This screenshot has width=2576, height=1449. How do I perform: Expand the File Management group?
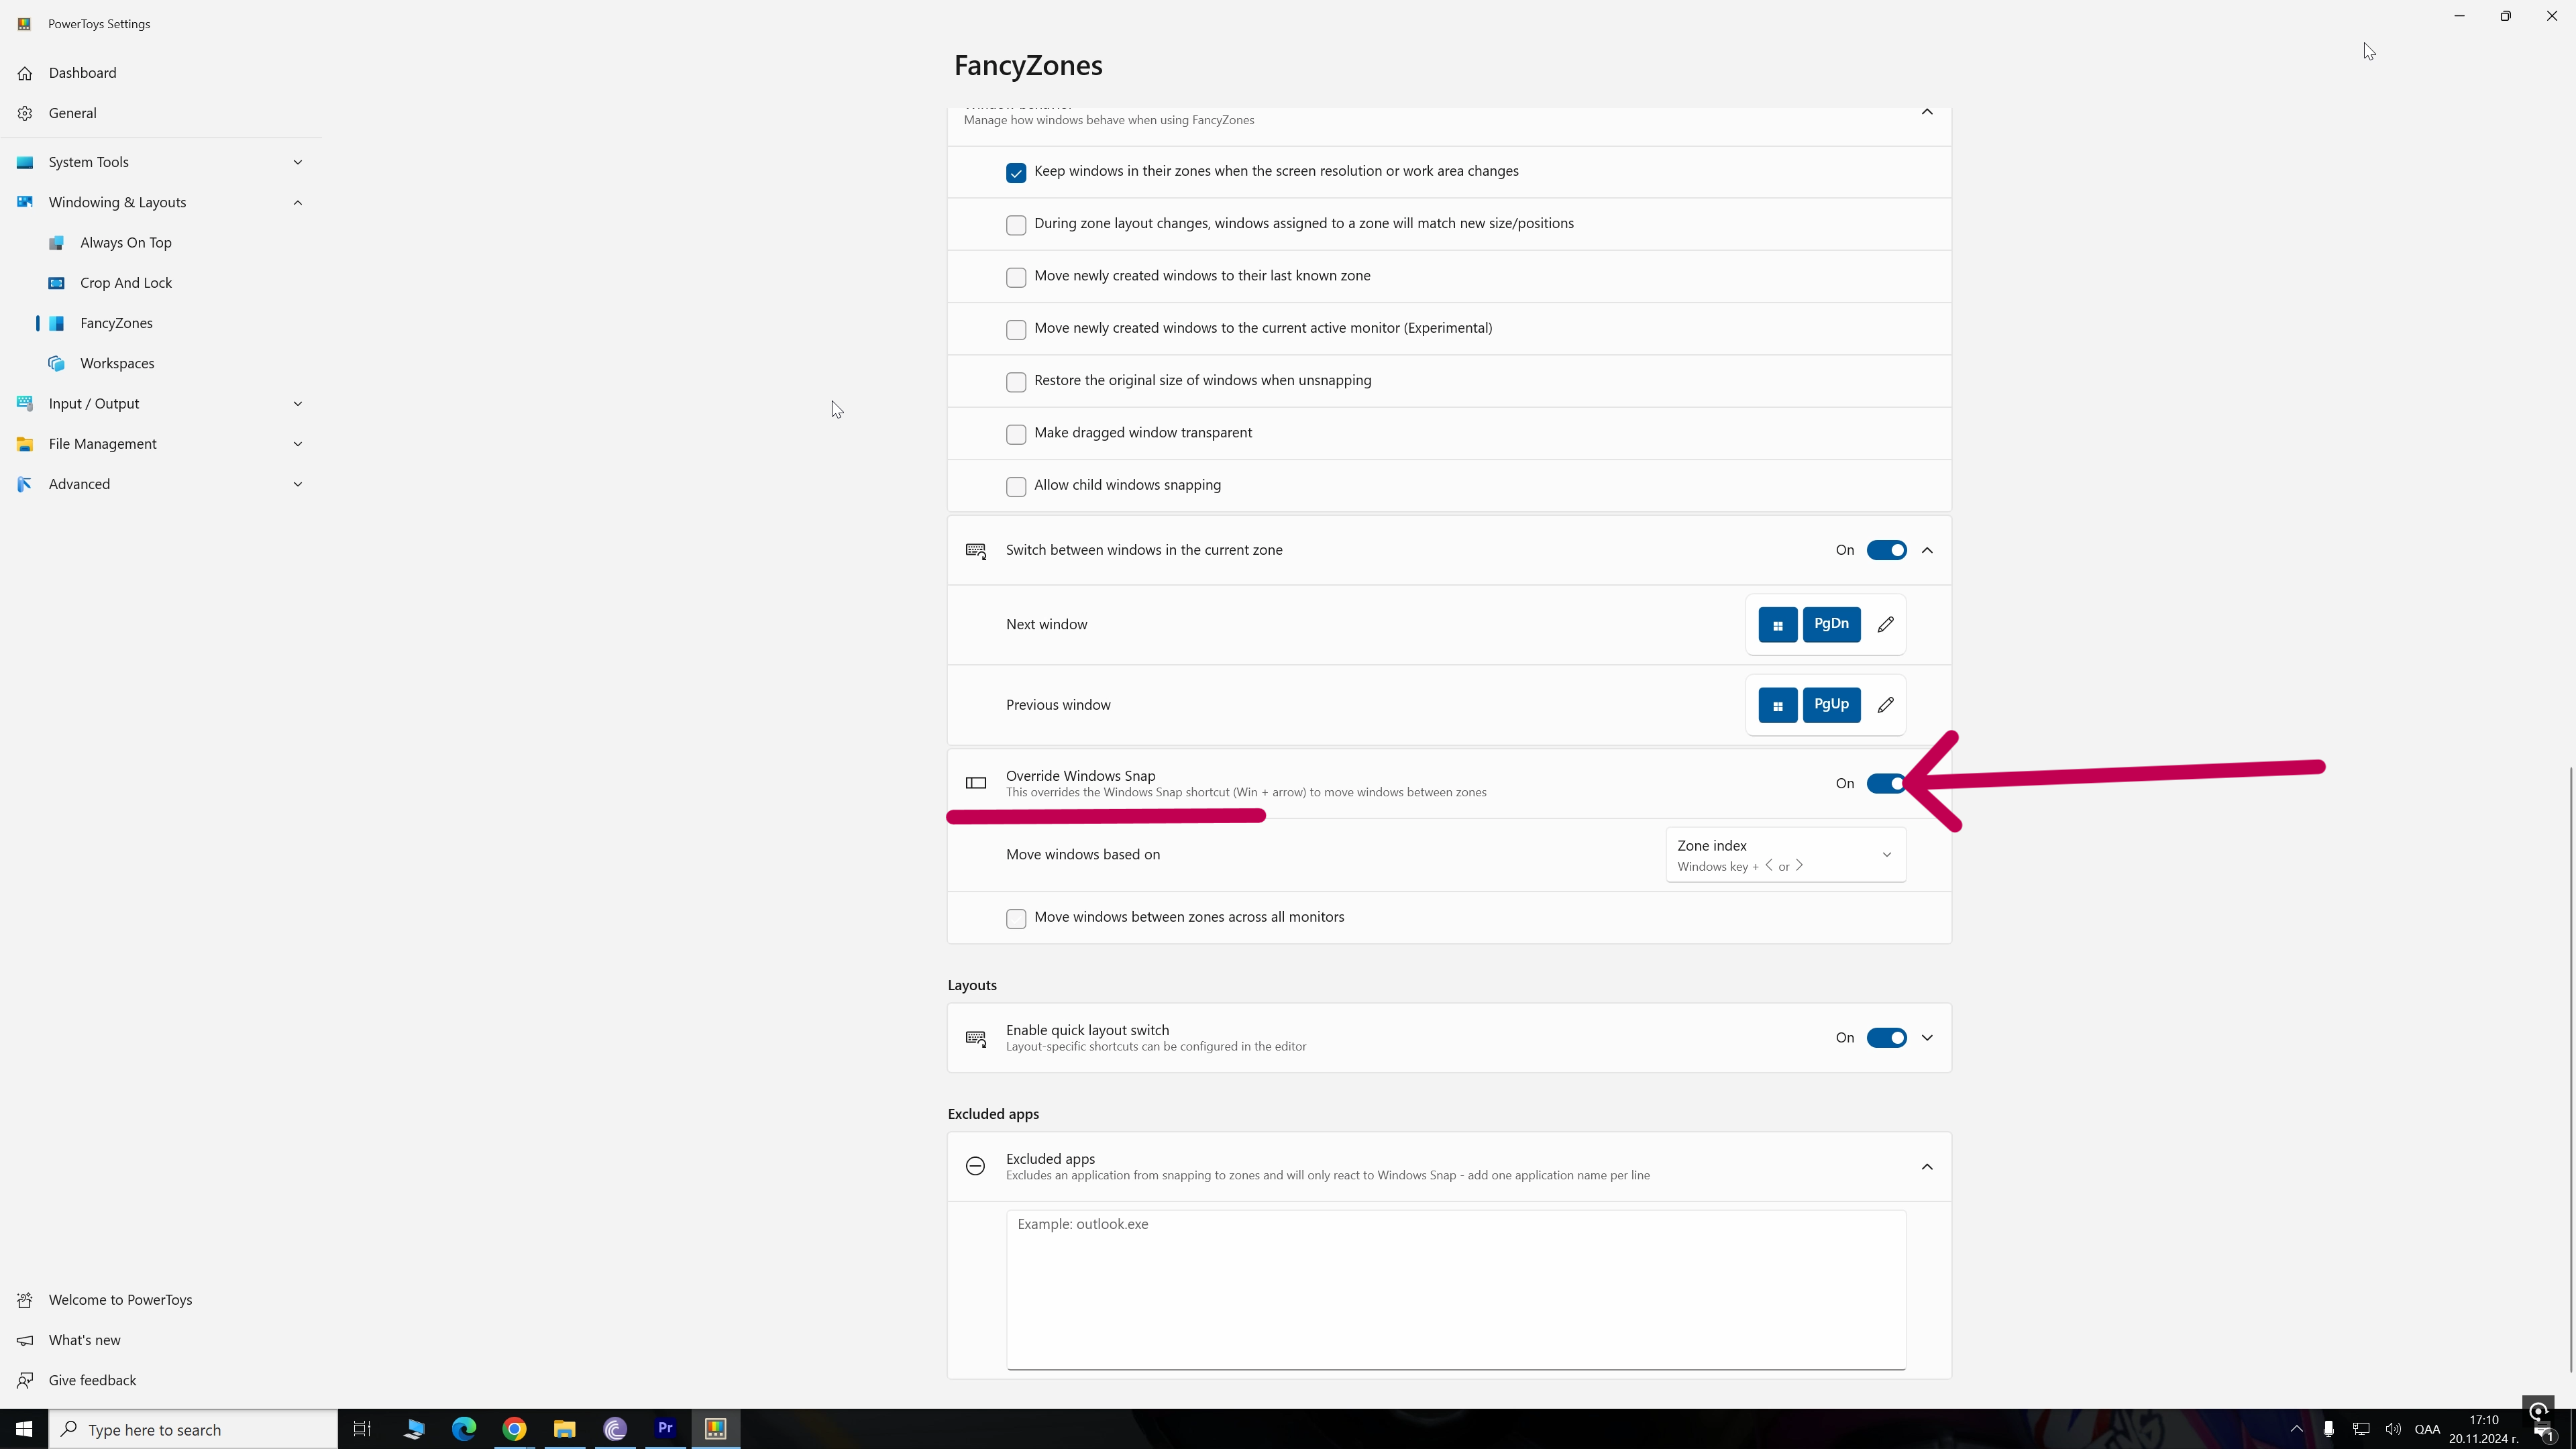pos(297,444)
